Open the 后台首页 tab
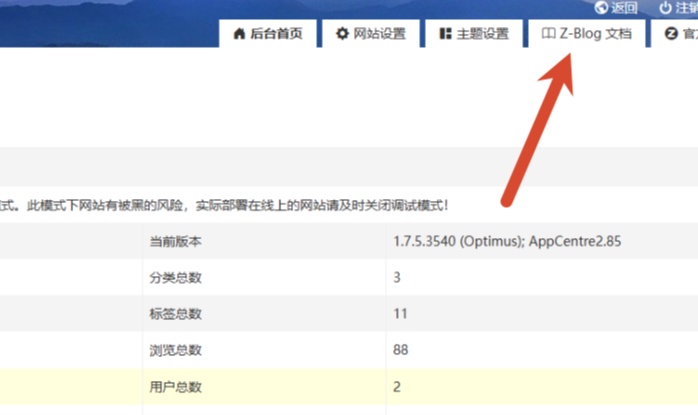This screenshot has height=415, width=698. (268, 33)
